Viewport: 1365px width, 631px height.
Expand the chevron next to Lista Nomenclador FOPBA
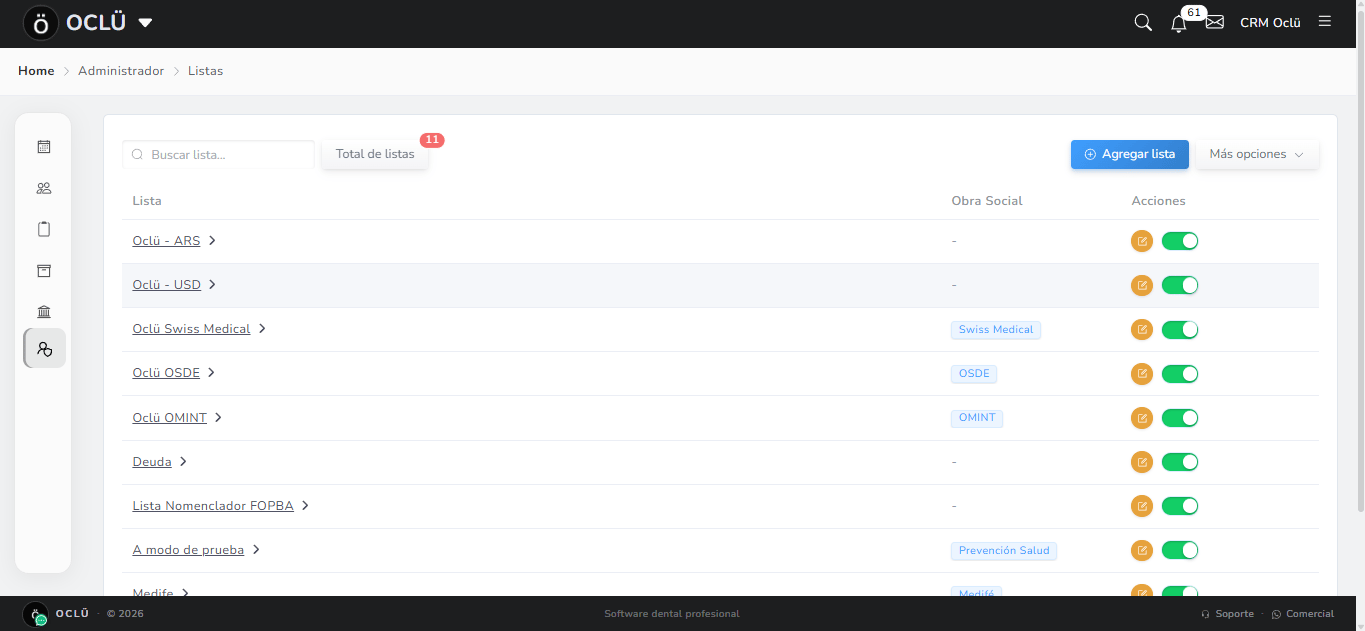click(305, 506)
